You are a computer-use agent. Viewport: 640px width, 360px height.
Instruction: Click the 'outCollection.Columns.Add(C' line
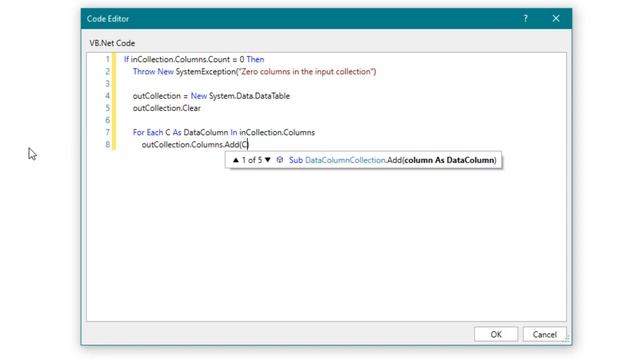[x=195, y=144]
